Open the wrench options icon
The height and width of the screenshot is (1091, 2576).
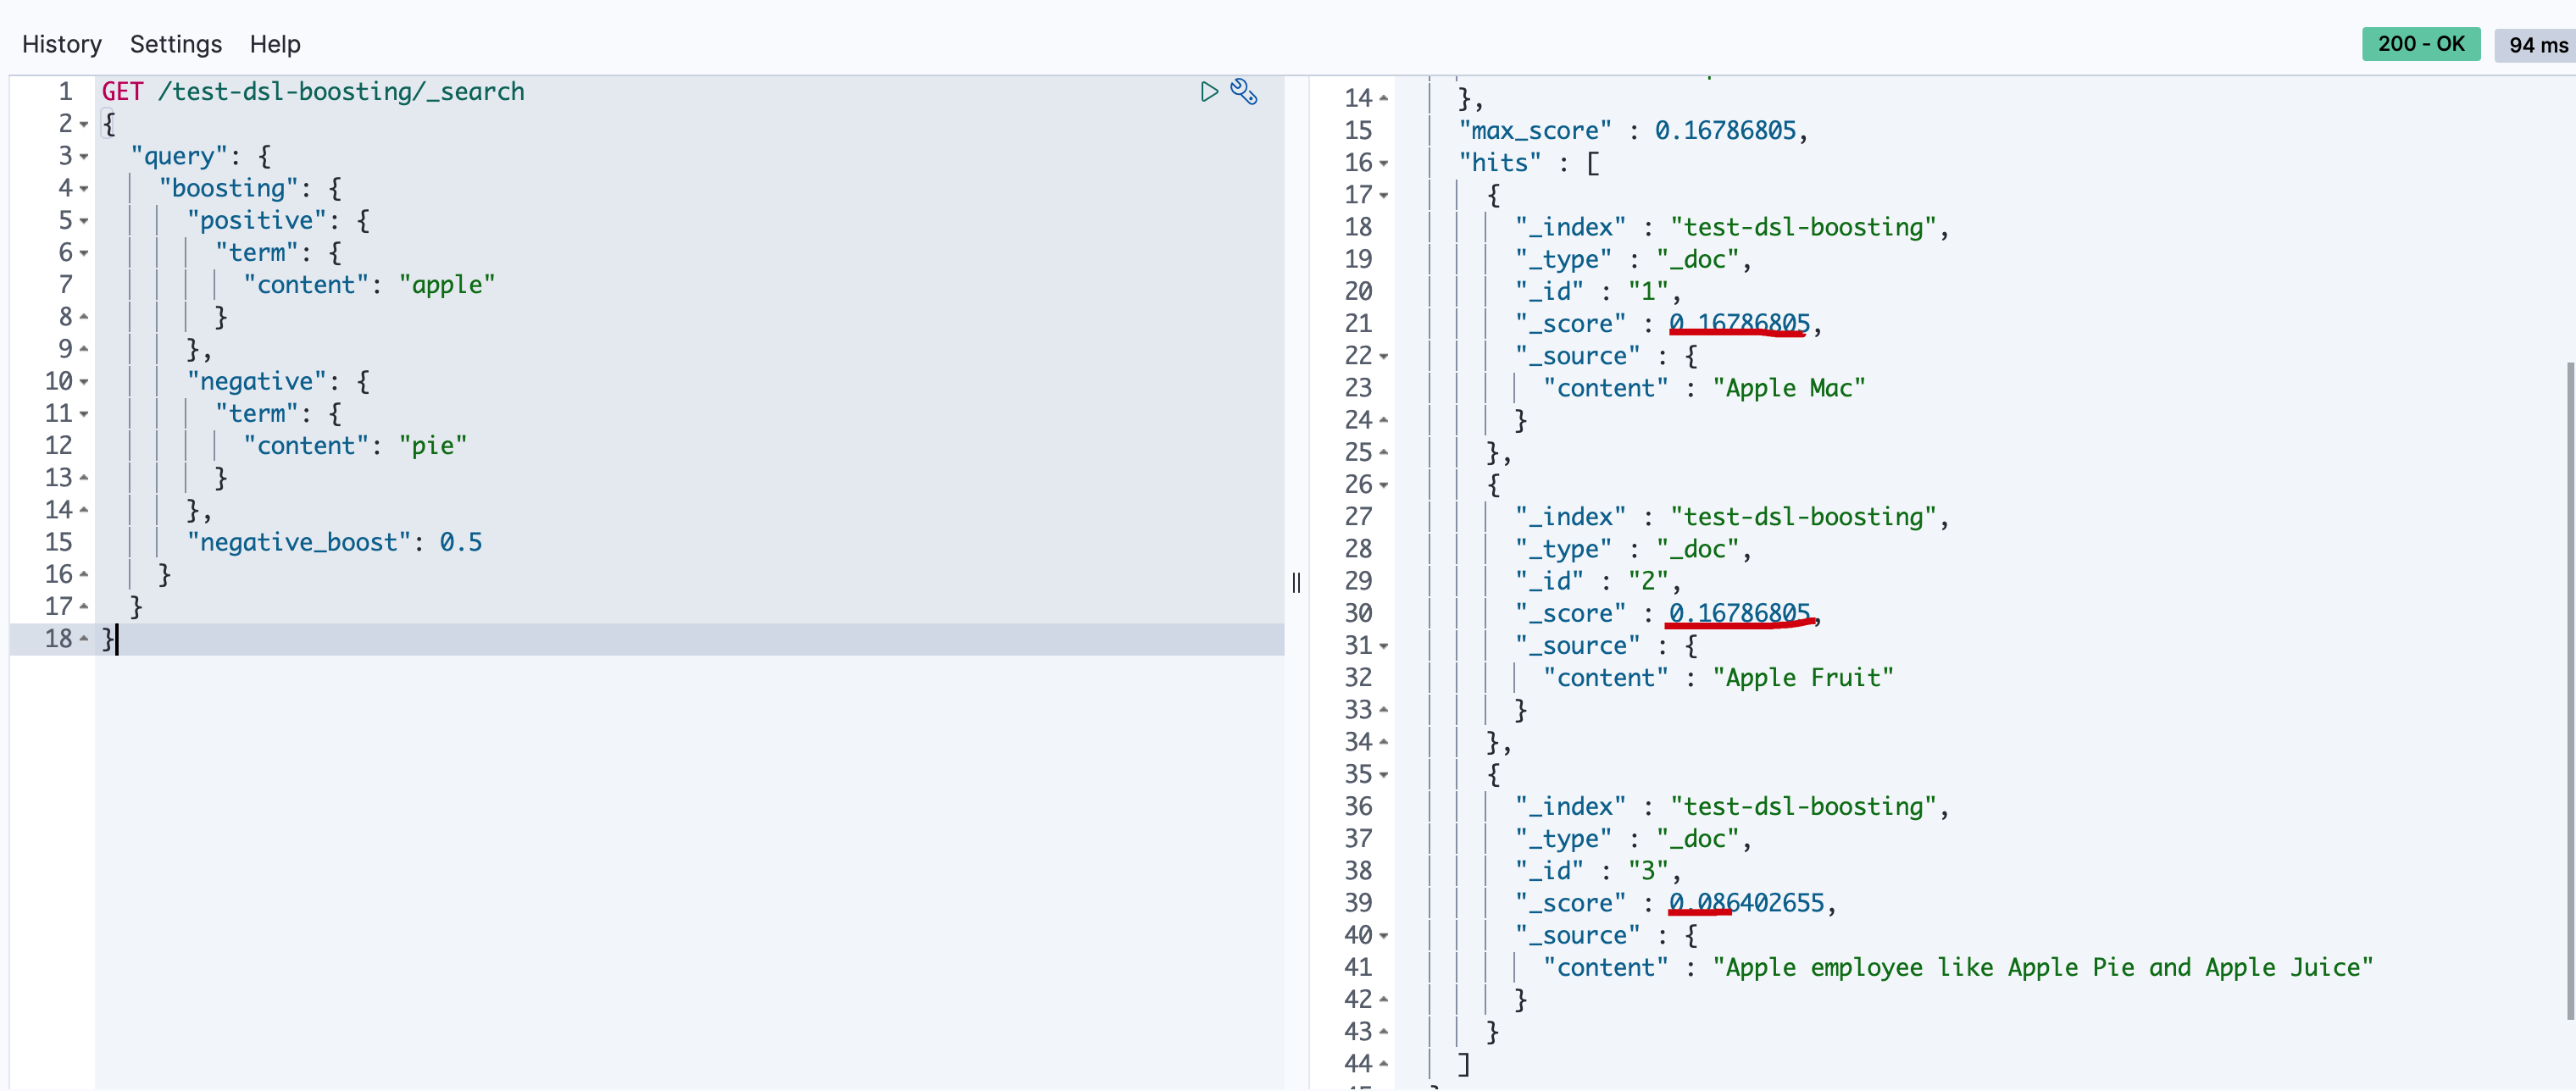(1243, 92)
